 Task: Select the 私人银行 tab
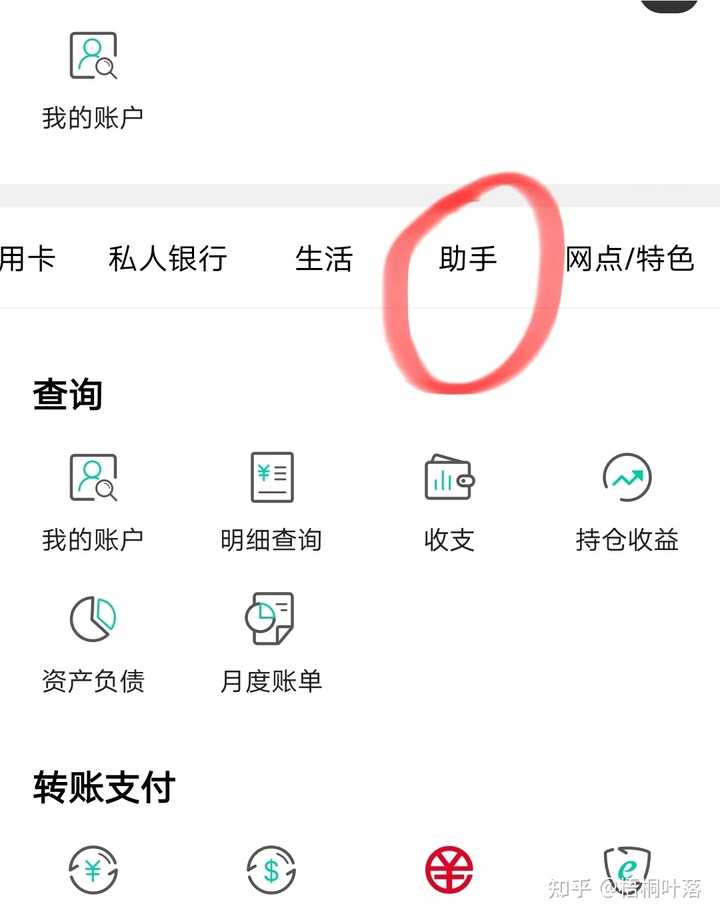tap(168, 258)
